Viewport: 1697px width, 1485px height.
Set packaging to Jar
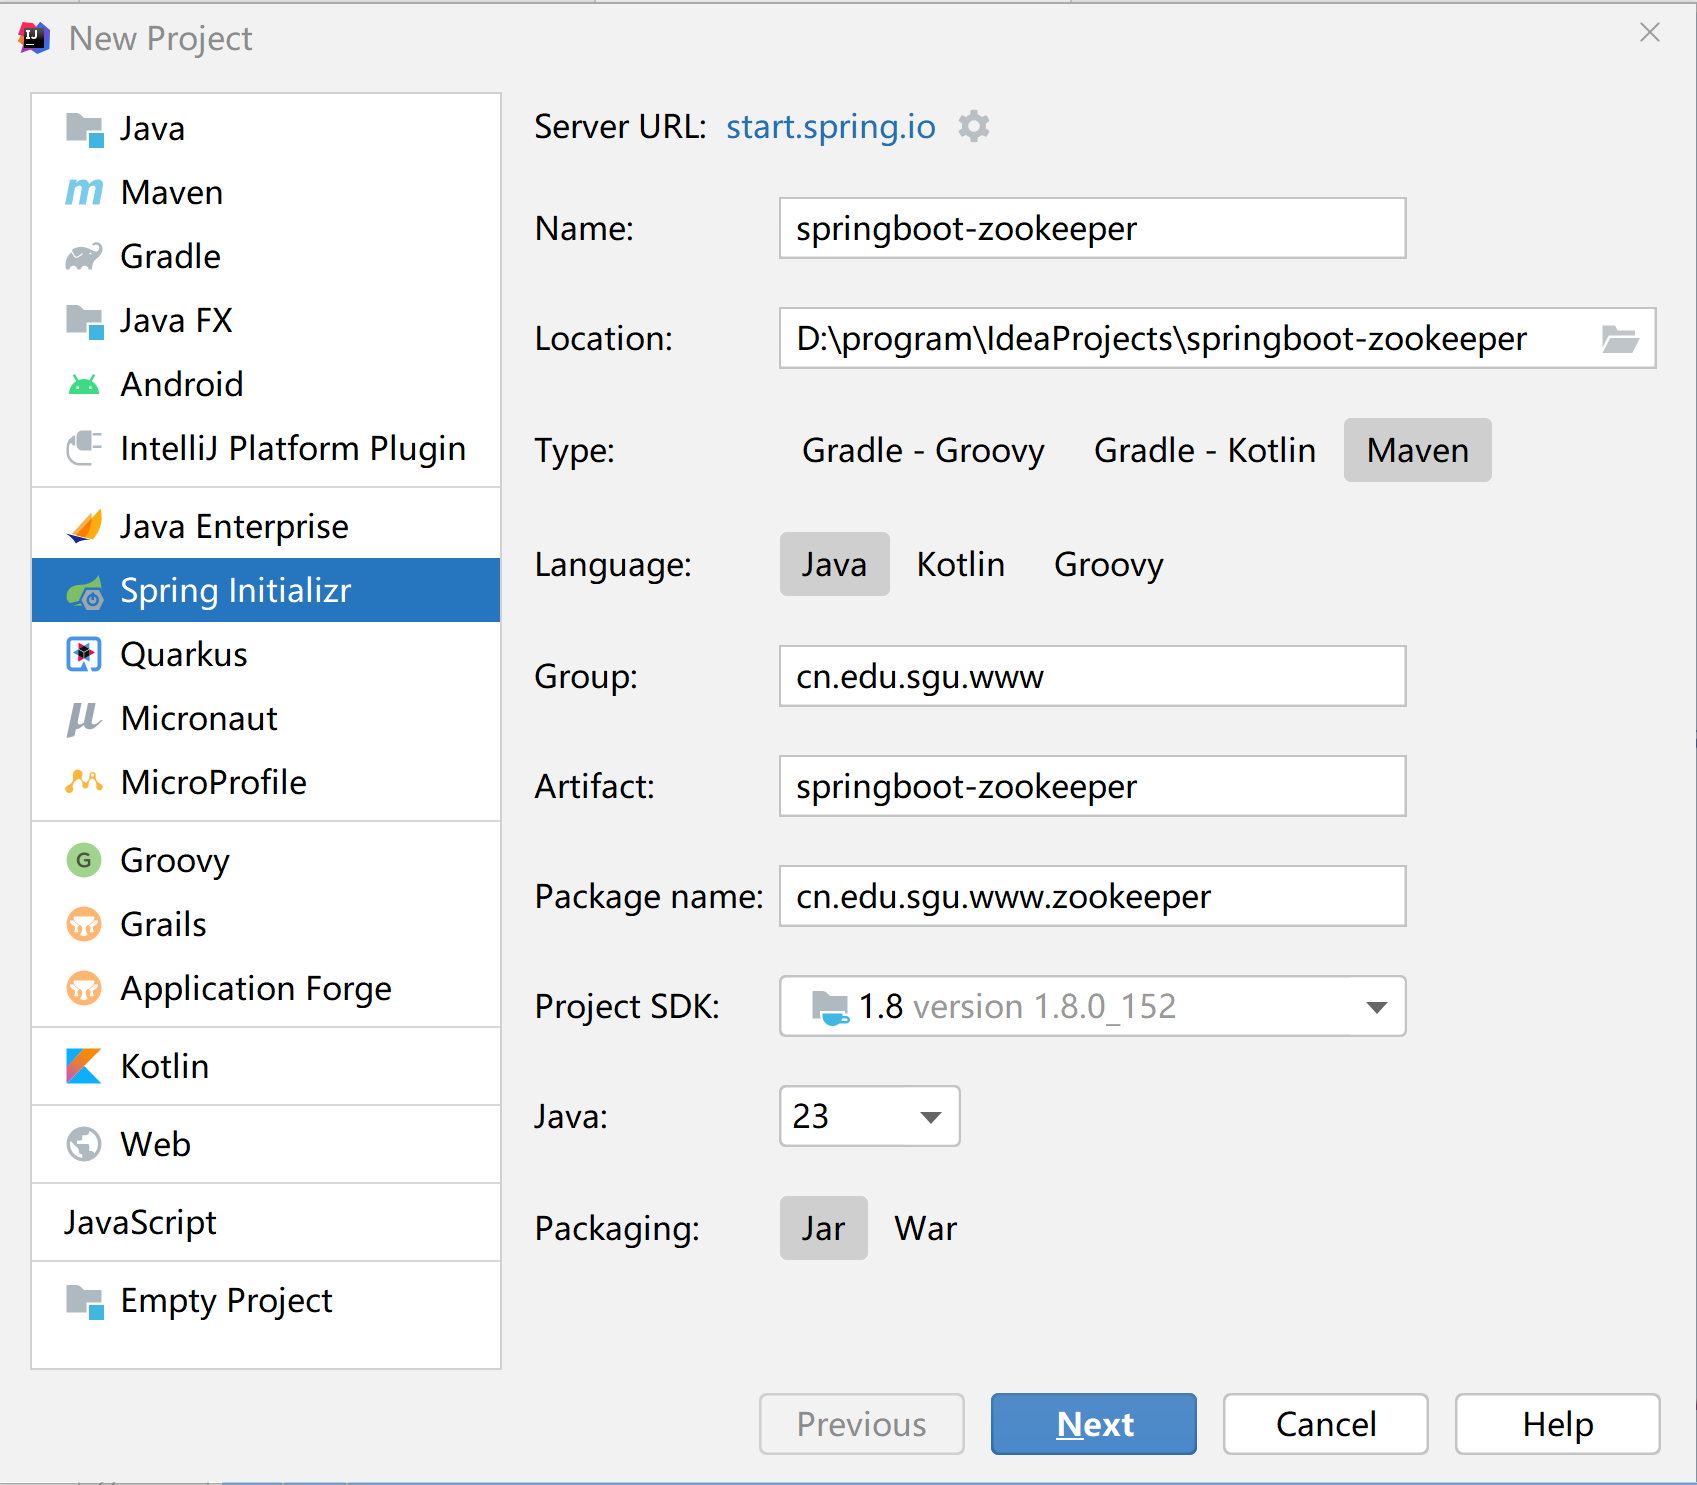click(823, 1228)
